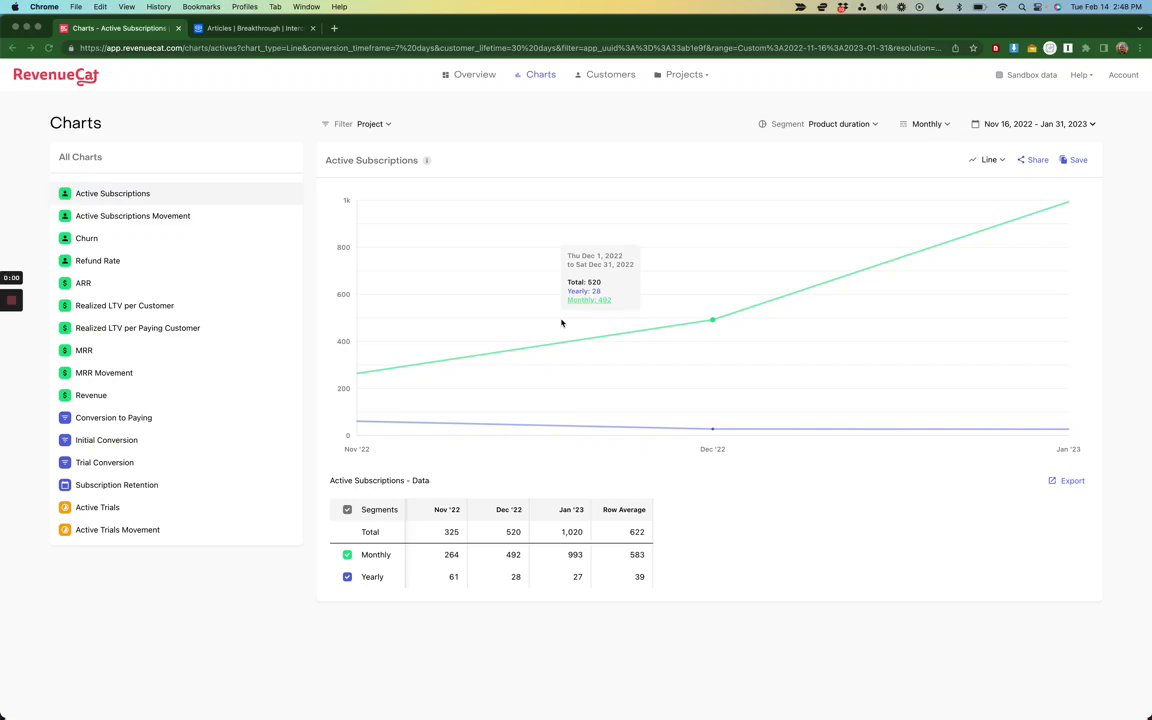Click the Conversion to Paying funnel icon
Screen dimensions: 1152x720
(65, 417)
